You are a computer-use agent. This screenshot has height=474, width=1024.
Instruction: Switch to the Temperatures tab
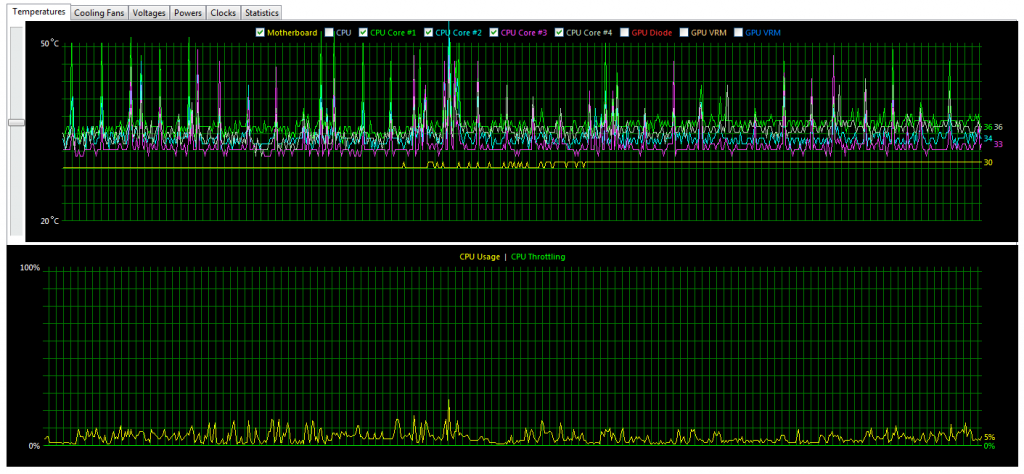pos(39,11)
